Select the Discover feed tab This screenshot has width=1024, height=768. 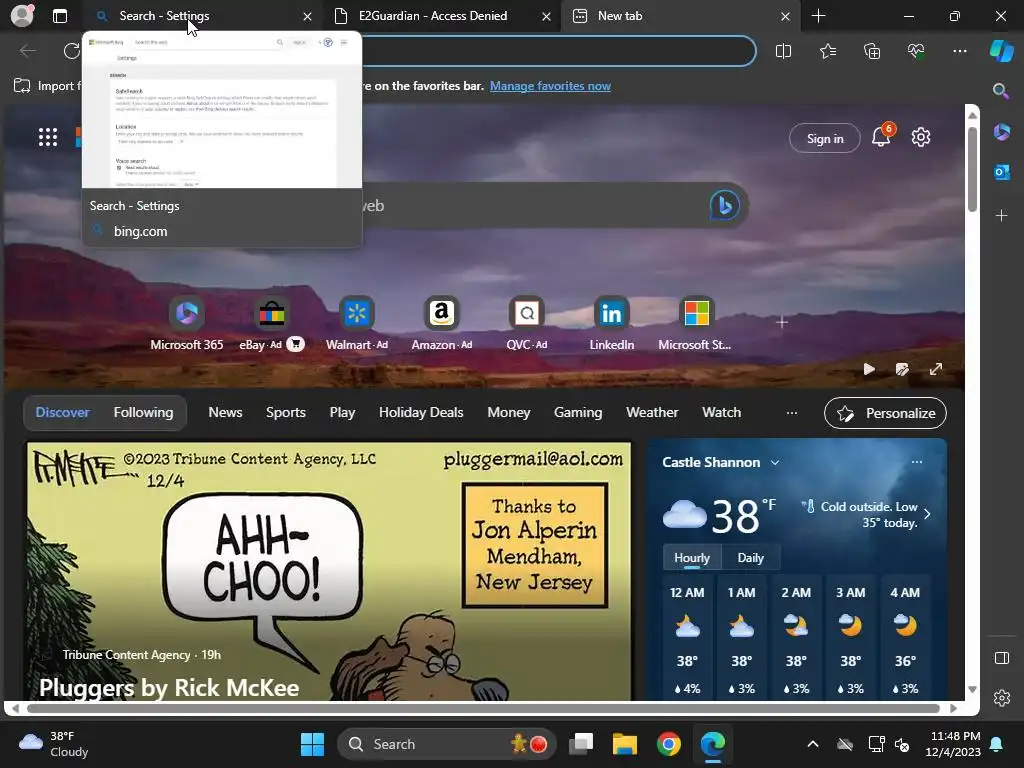63,412
